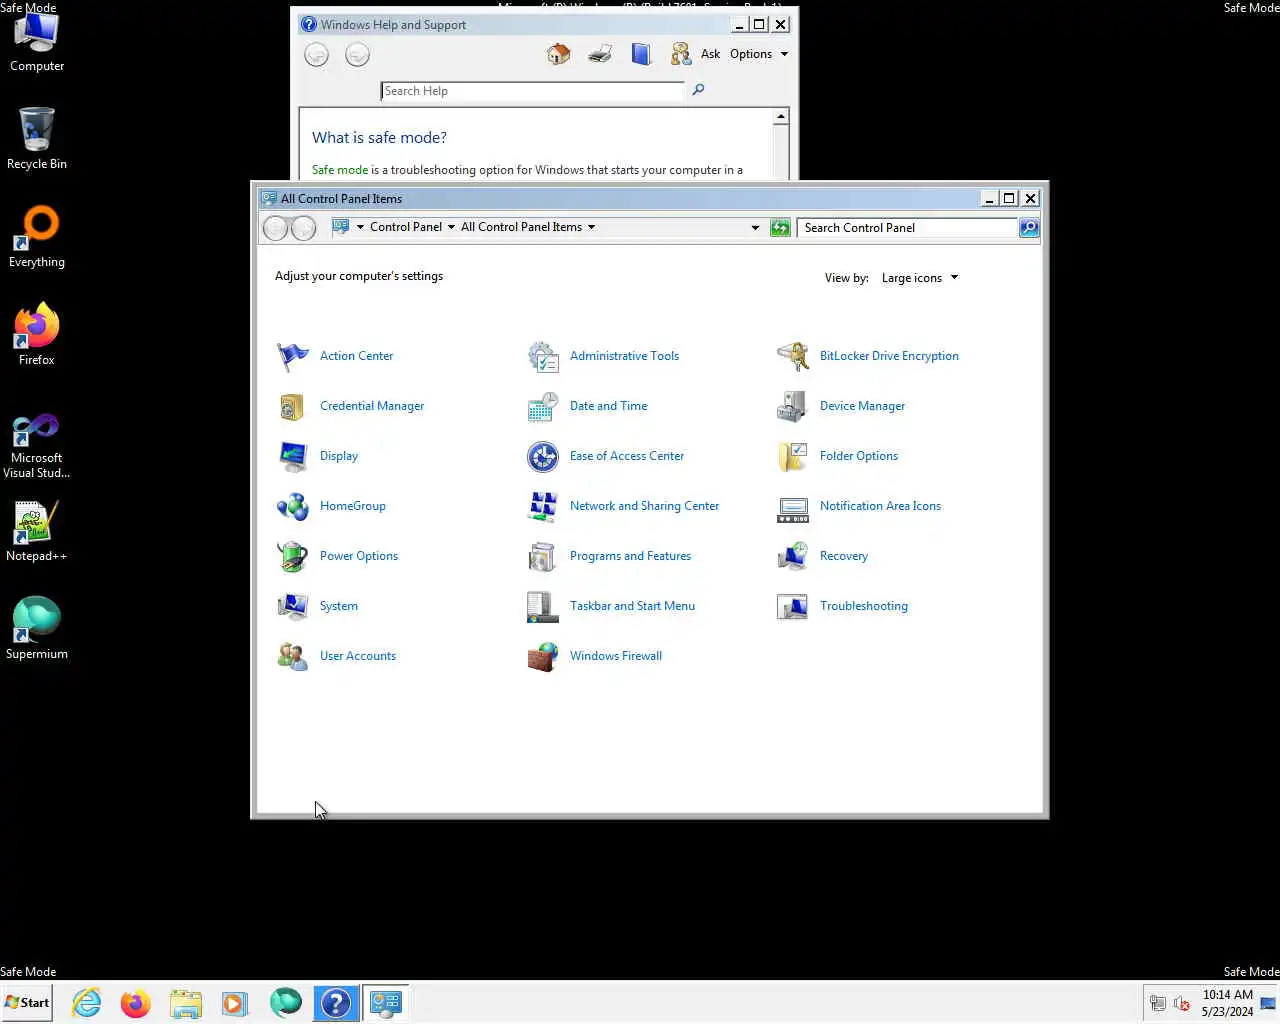Open the Windows Firewall link
The width and height of the screenshot is (1280, 1024).
(616, 656)
